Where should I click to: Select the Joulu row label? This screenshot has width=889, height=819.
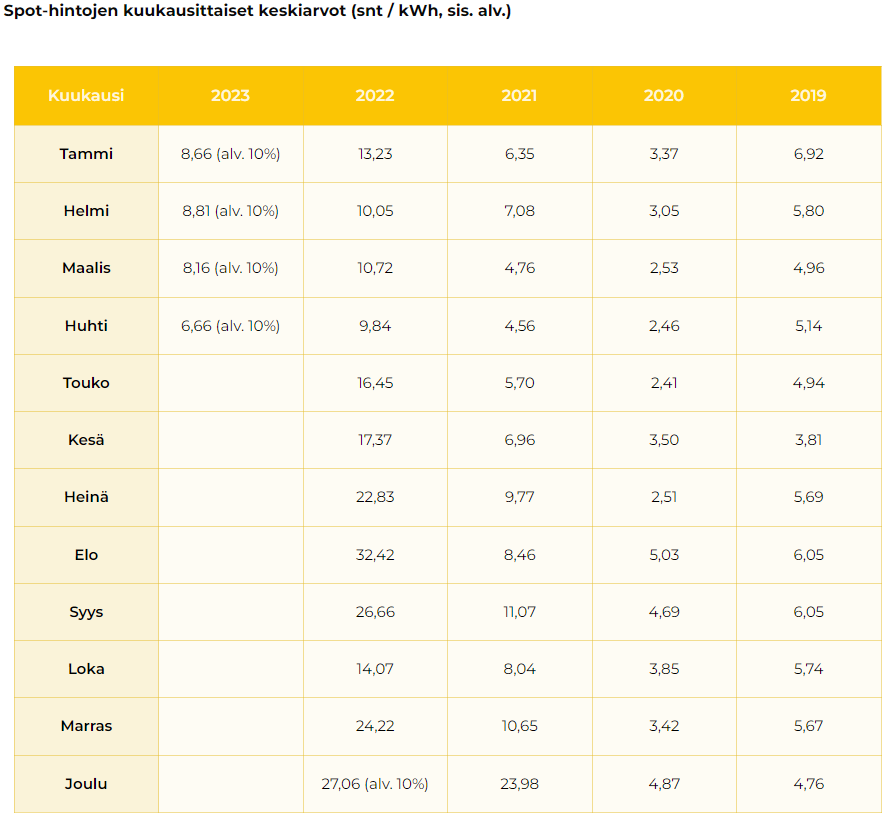86,784
